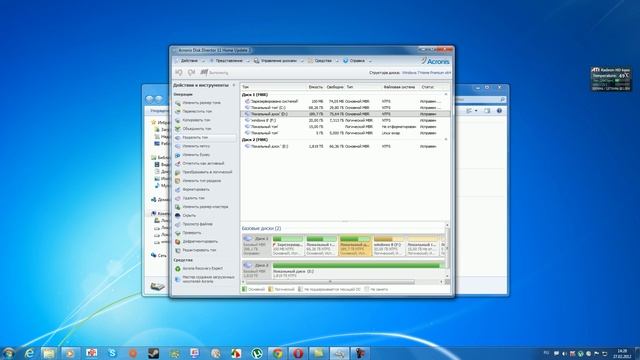
Task: Click the Undo arrow toolbar icon
Action: pyautogui.click(x=179, y=73)
